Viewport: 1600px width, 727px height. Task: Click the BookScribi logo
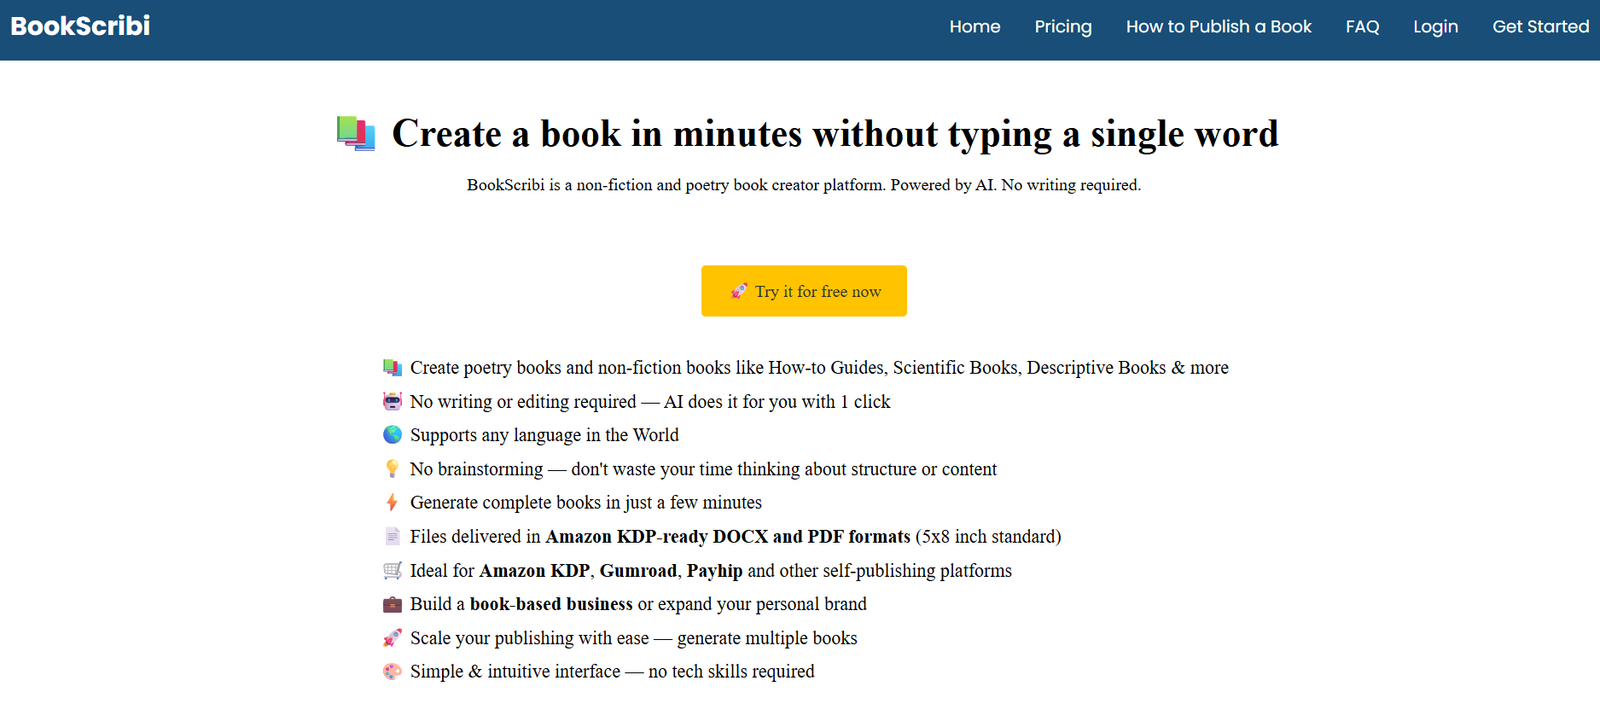80,26
